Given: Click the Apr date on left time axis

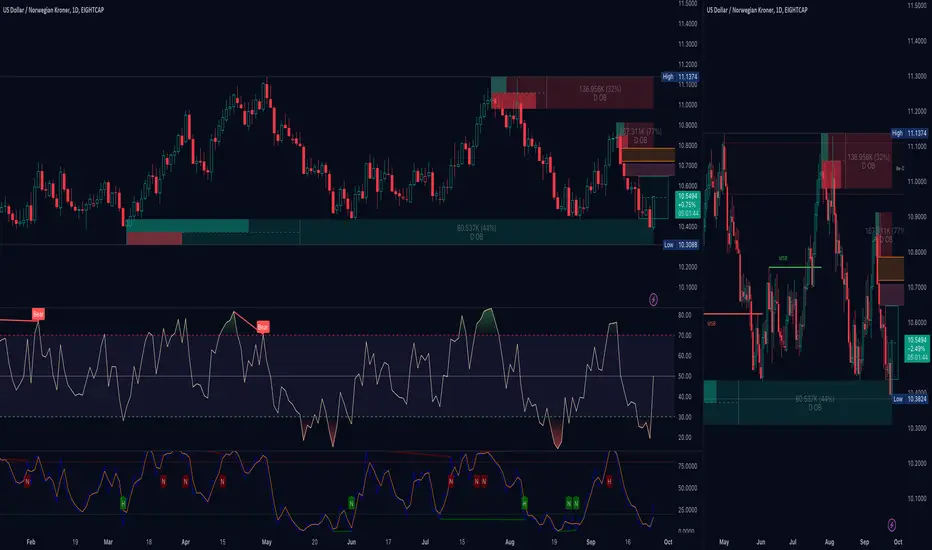Looking at the screenshot, I should [185, 542].
